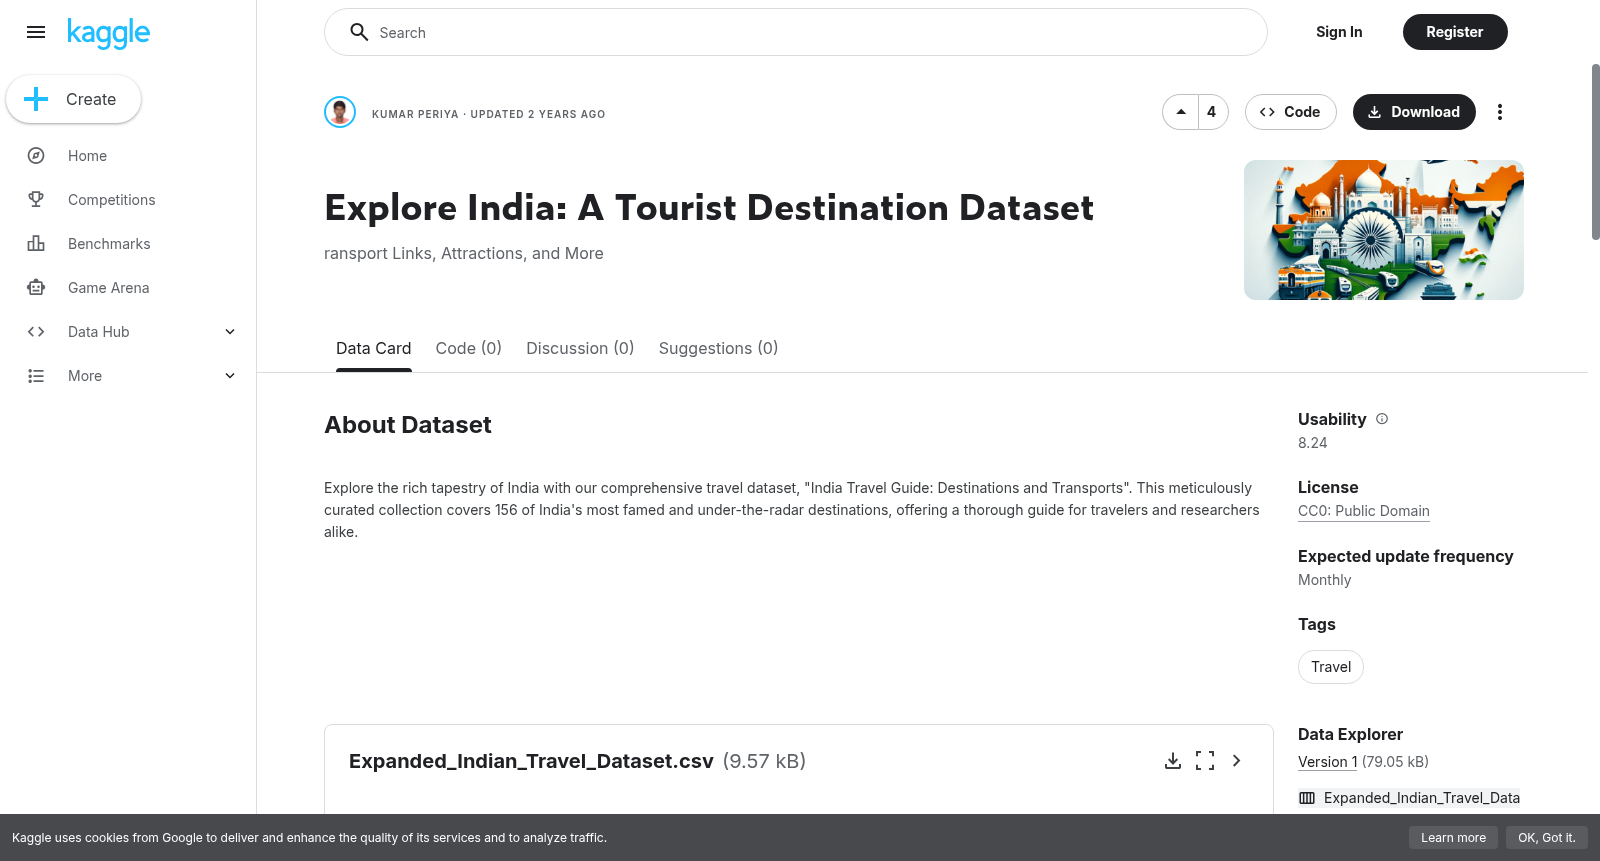Click the Kaggle logo
Screen dimensions: 1600x861
tap(108, 33)
